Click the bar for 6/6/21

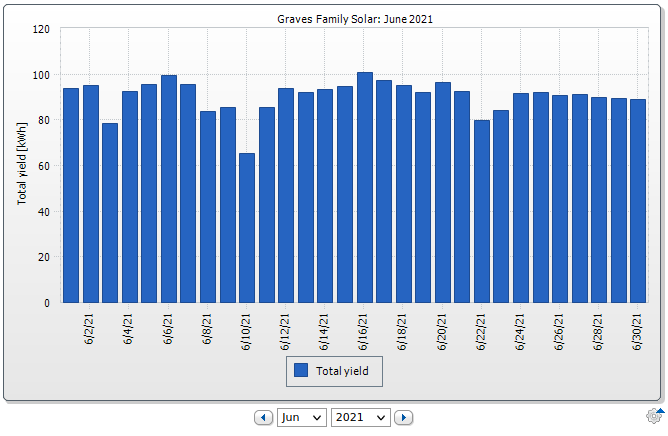[x=169, y=189]
